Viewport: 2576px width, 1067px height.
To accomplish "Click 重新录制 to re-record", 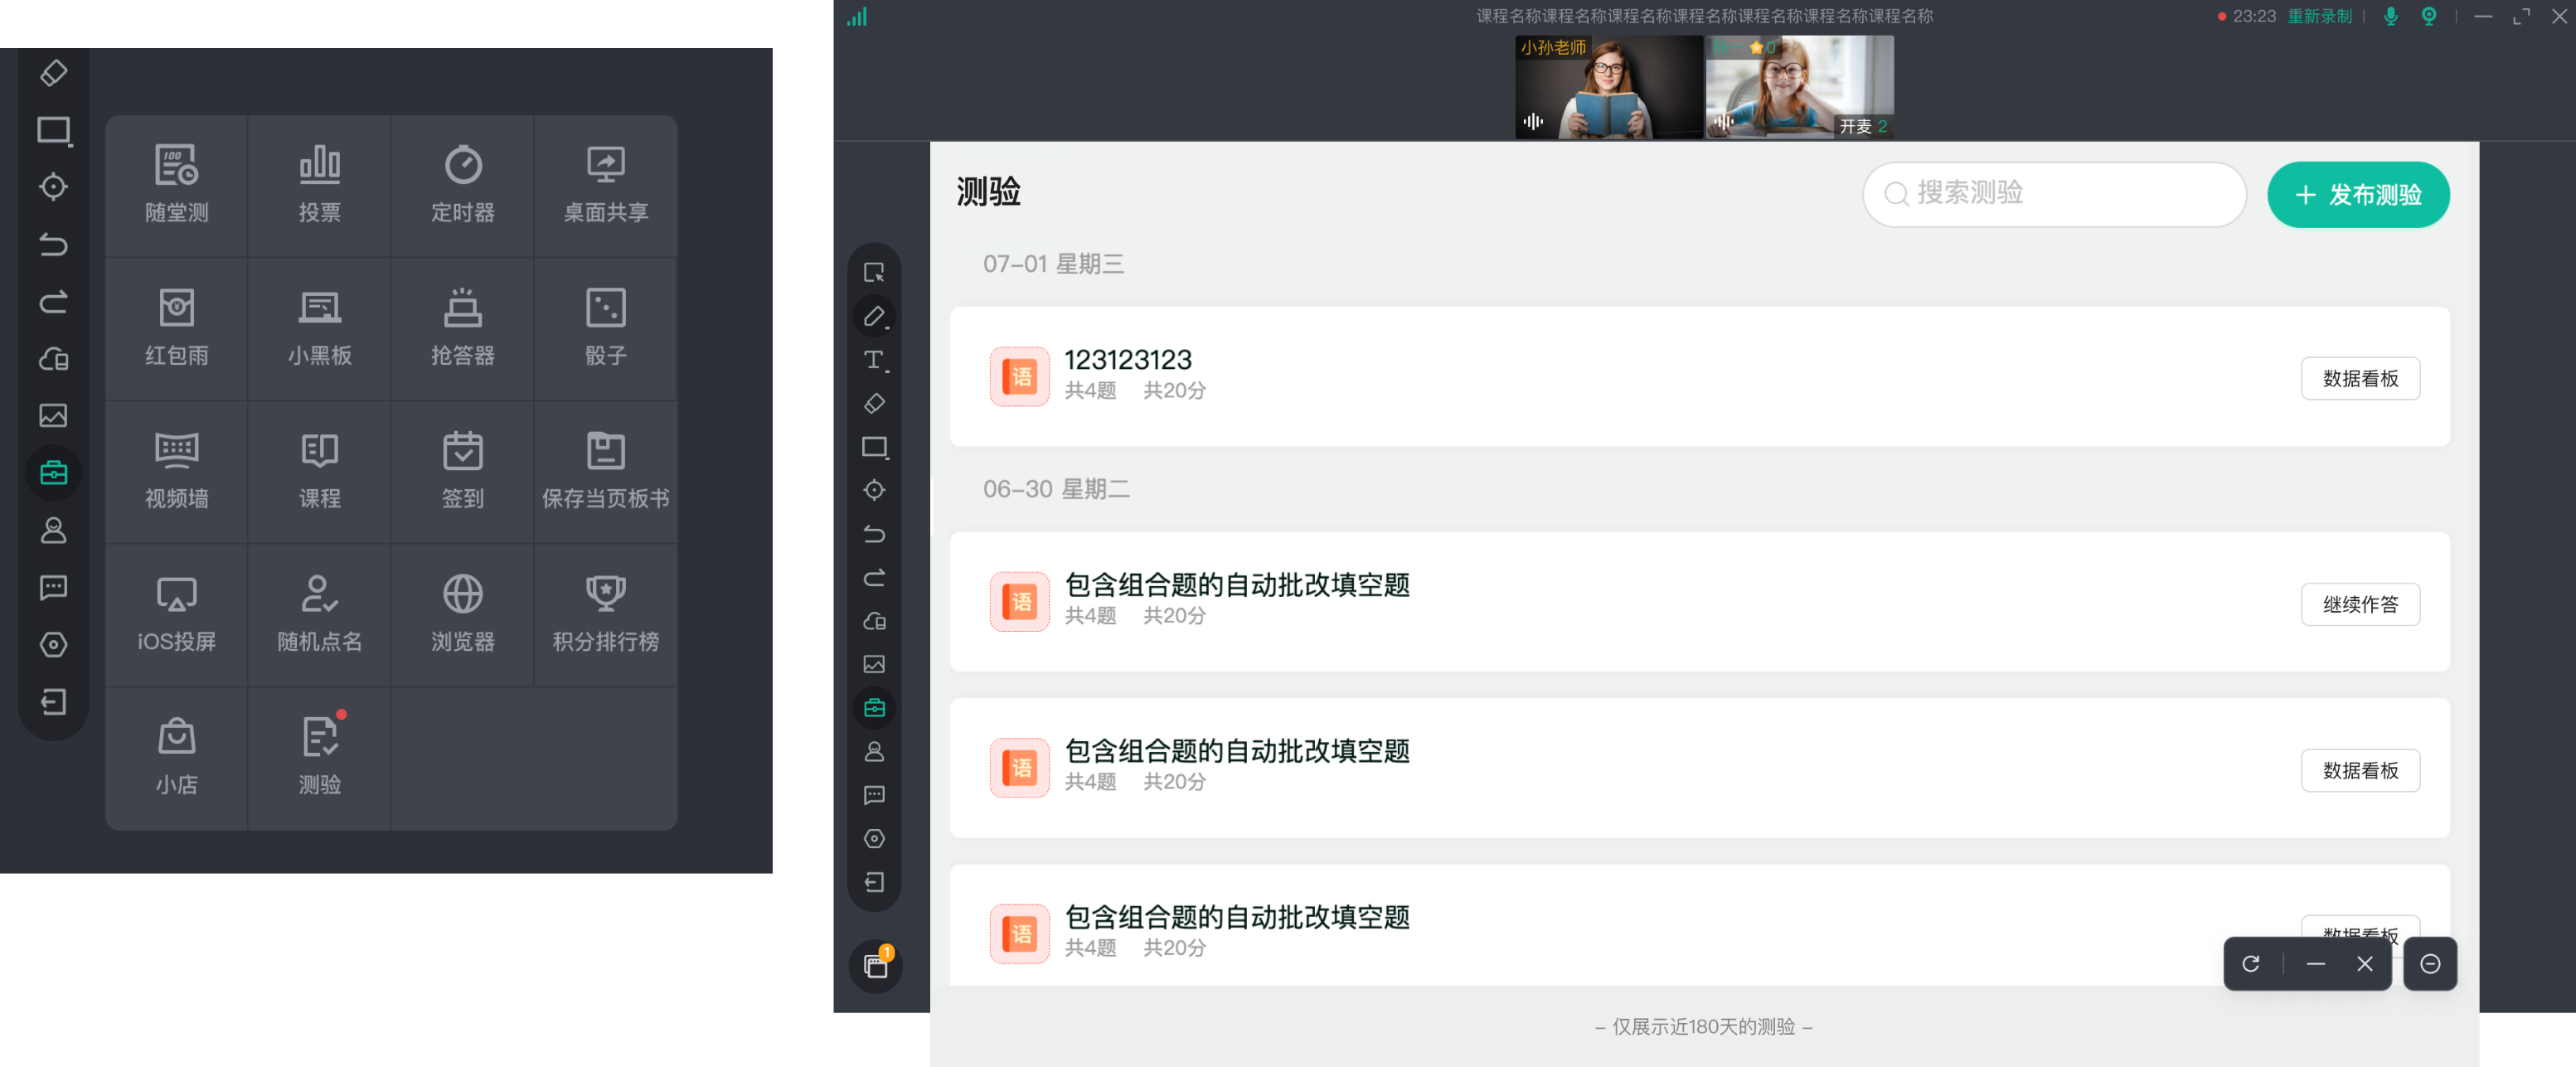I will (2320, 16).
